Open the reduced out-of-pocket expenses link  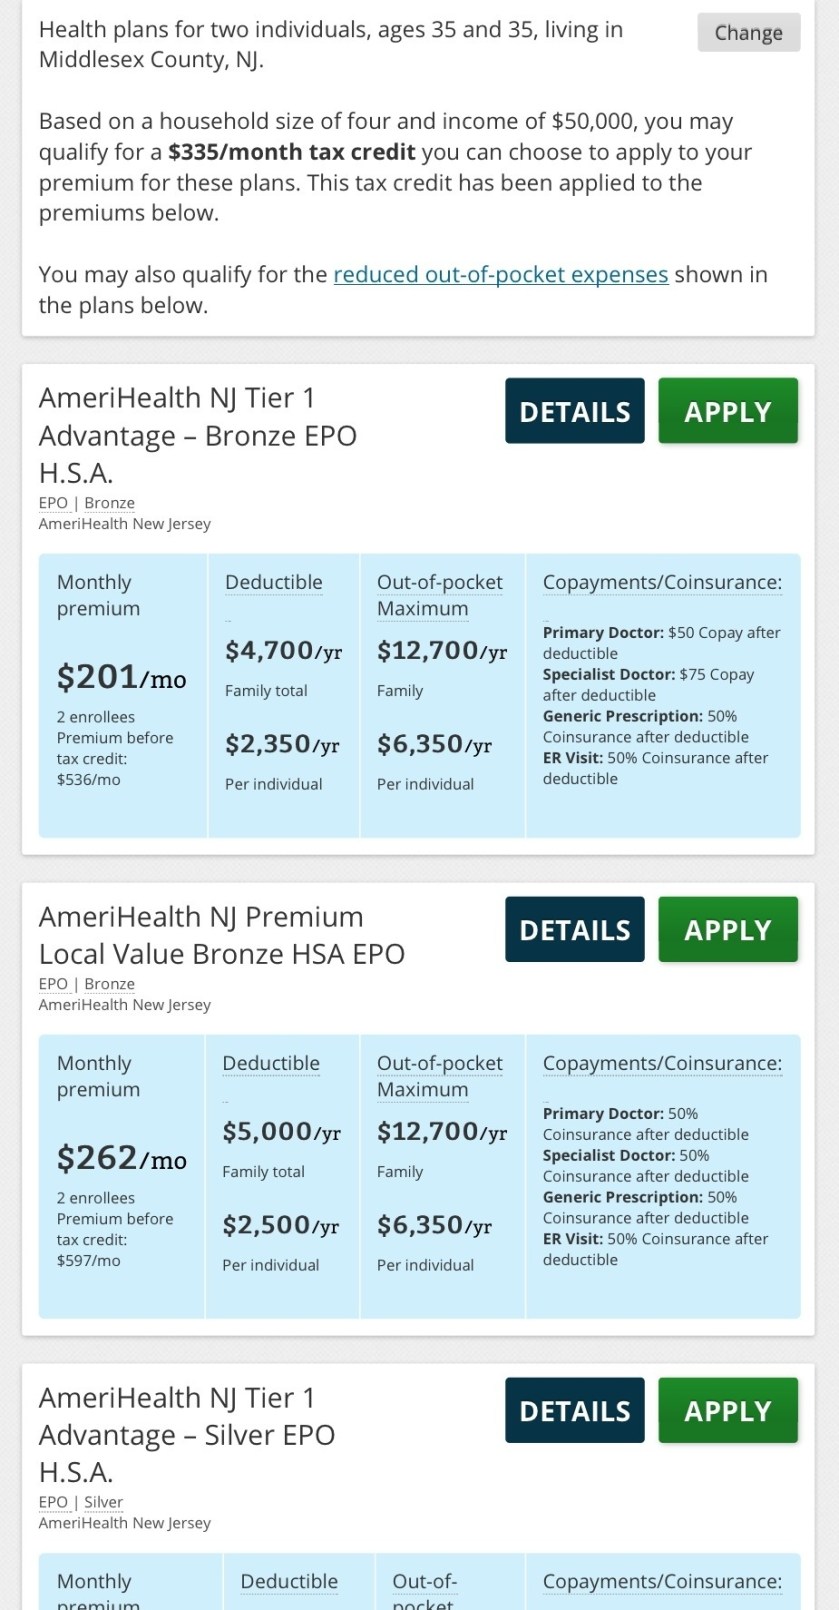tap(500, 275)
